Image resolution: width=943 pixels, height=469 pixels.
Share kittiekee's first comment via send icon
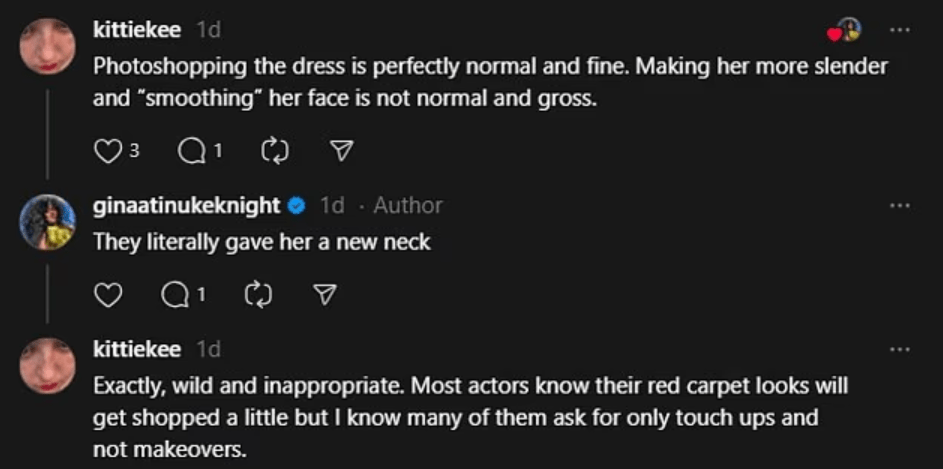[340, 151]
